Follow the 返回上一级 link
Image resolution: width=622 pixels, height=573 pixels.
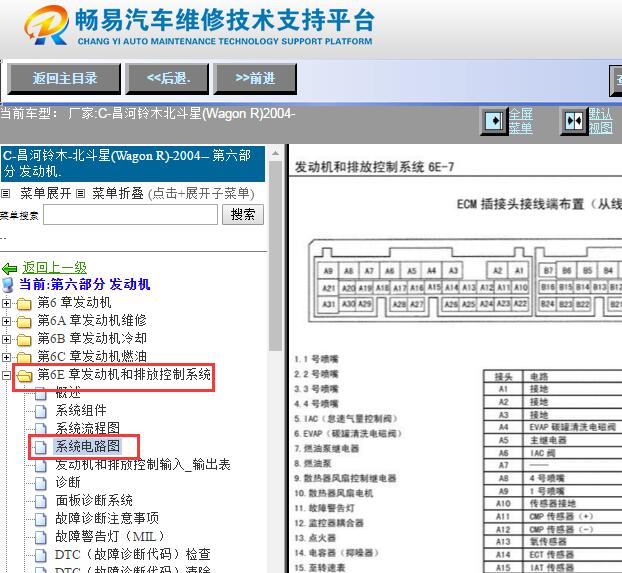click(x=54, y=268)
